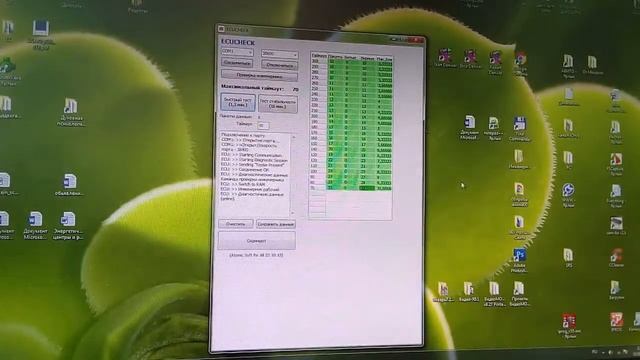Open the baud rate dropdown beside COM1
This screenshot has width=640, height=360.
pos(280,54)
